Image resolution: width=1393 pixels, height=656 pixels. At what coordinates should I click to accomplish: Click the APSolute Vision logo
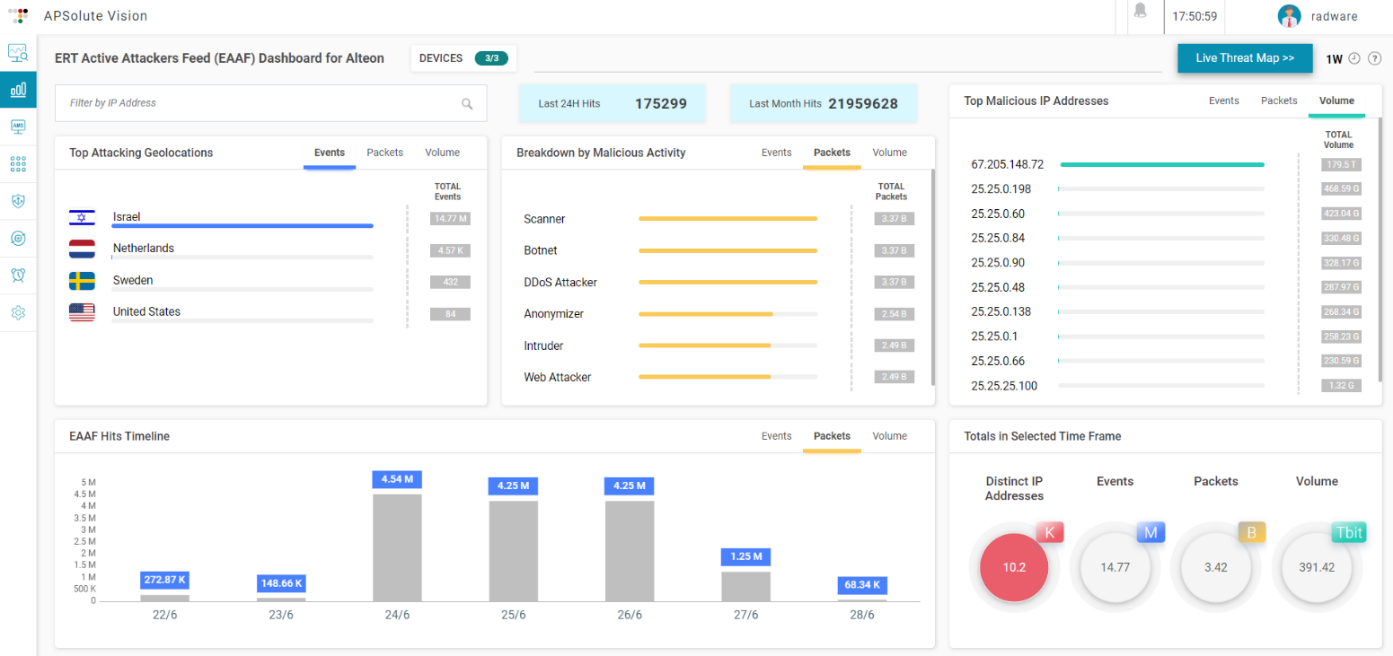[x=18, y=16]
